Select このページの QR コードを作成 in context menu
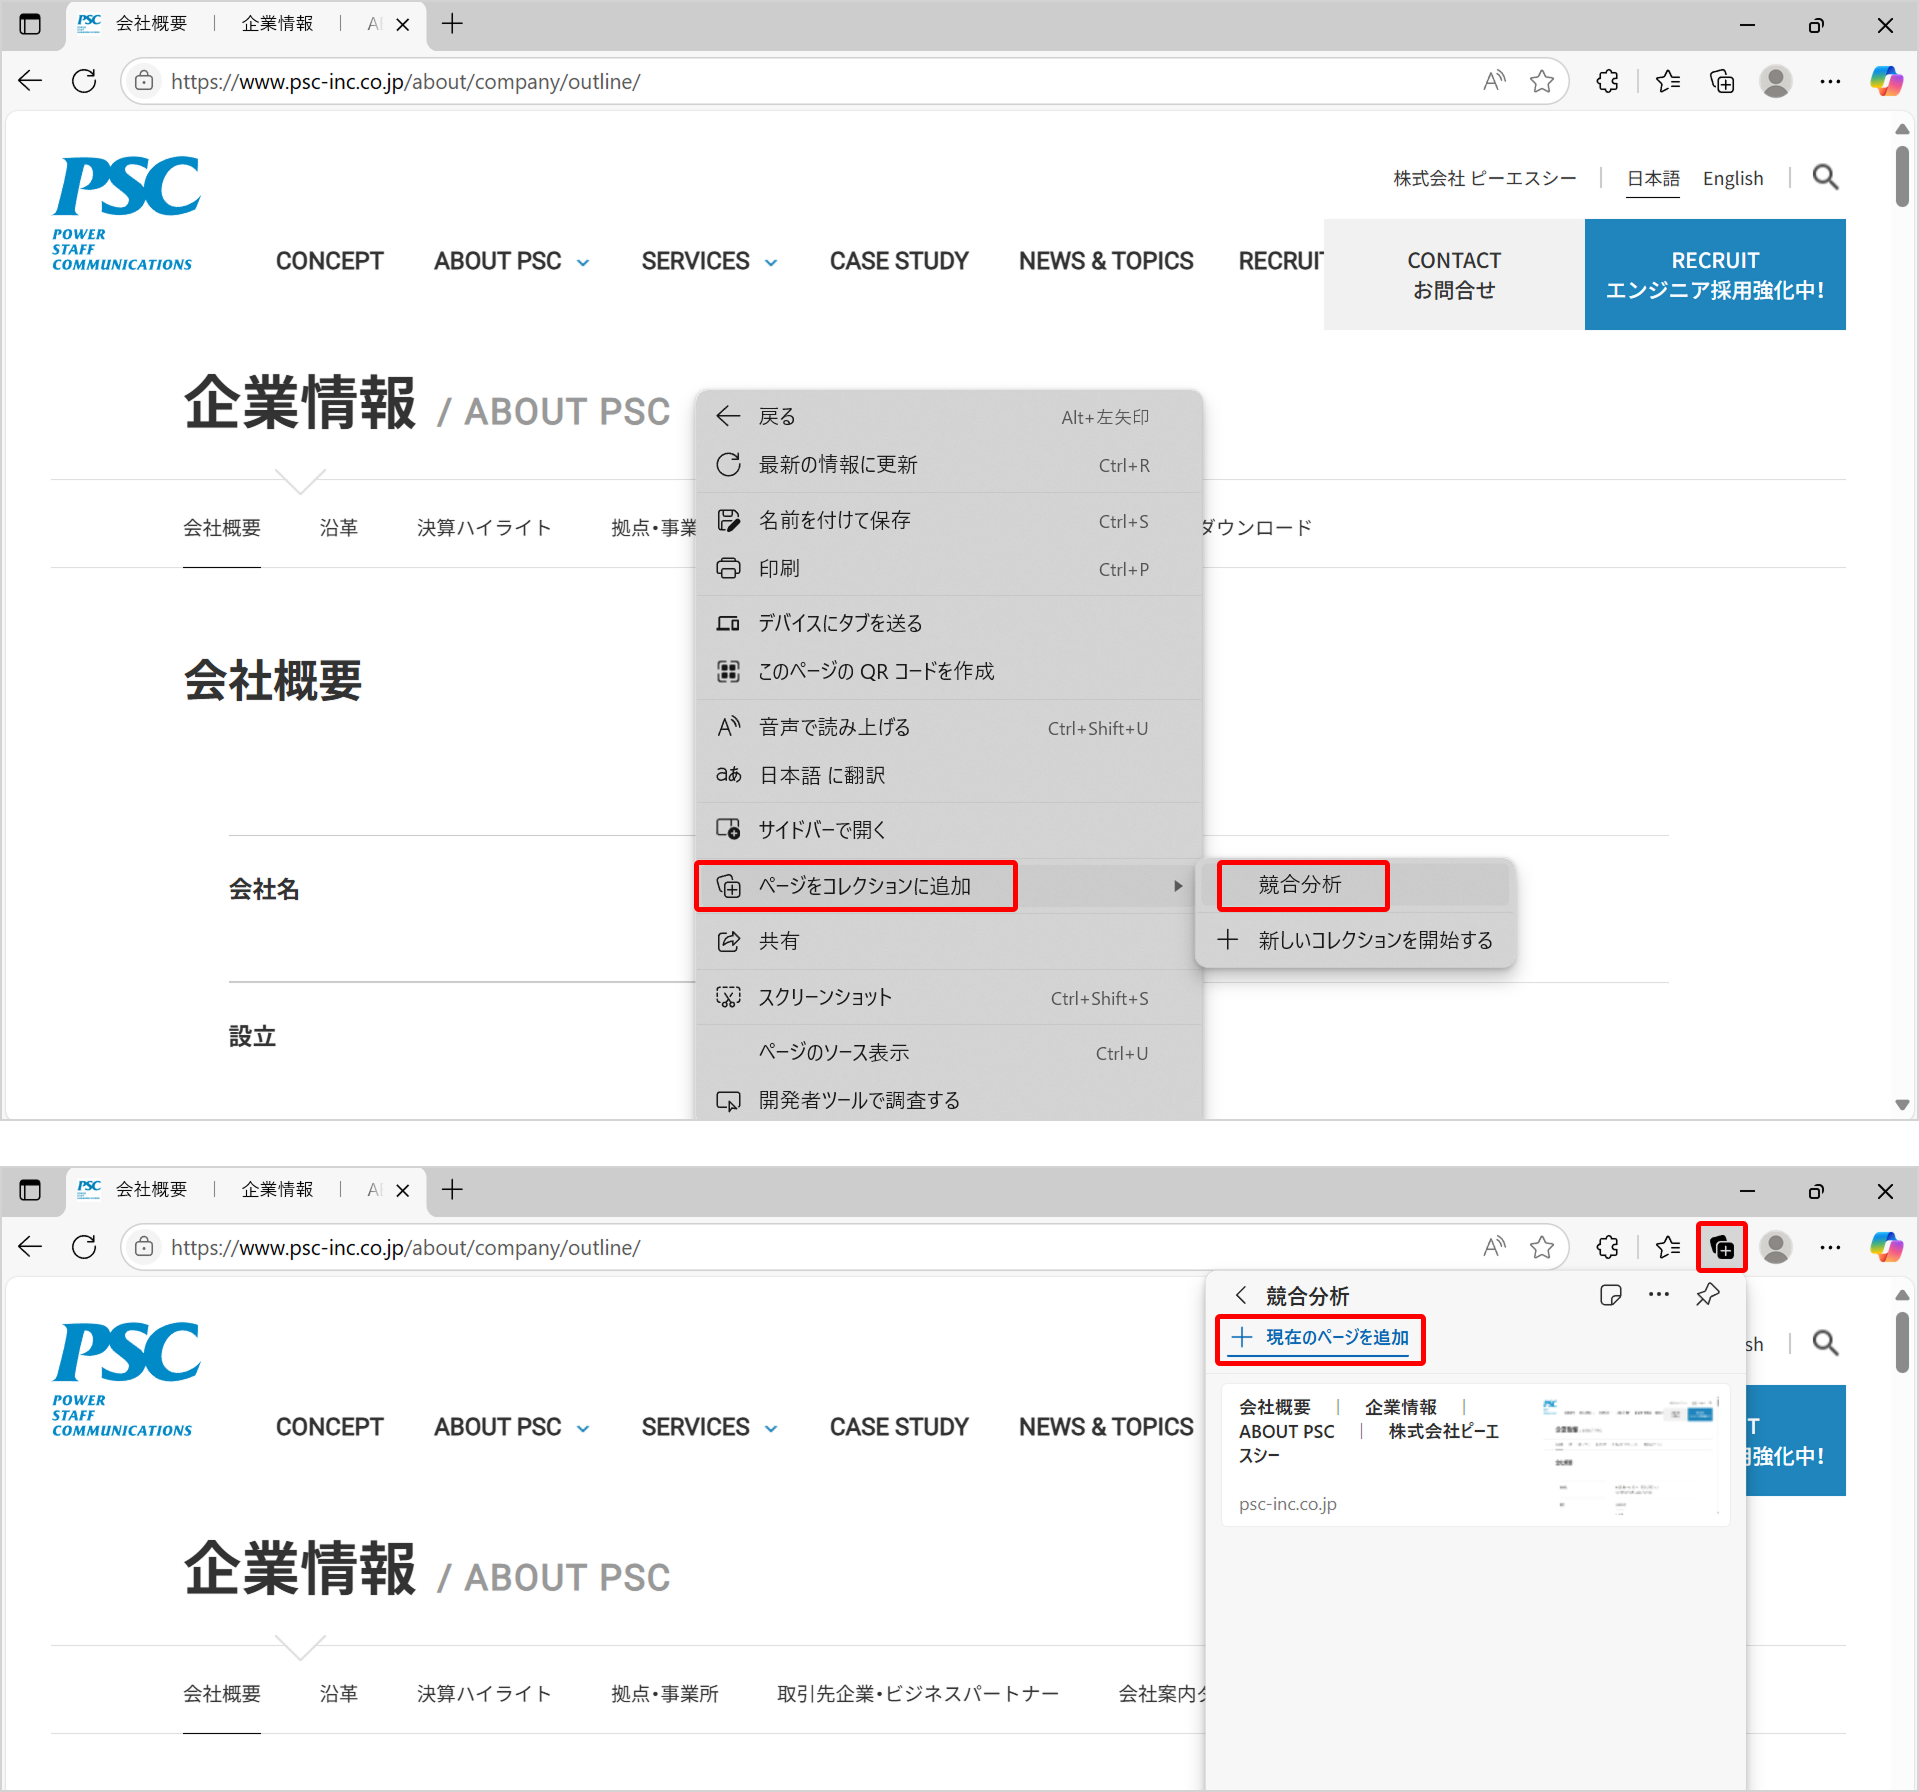The height and width of the screenshot is (1792, 1919). tap(875, 672)
